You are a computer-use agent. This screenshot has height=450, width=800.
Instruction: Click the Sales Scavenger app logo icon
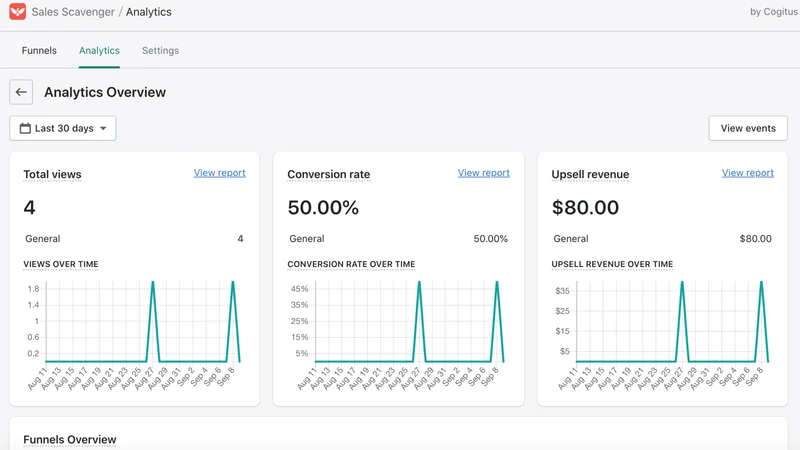click(x=17, y=11)
